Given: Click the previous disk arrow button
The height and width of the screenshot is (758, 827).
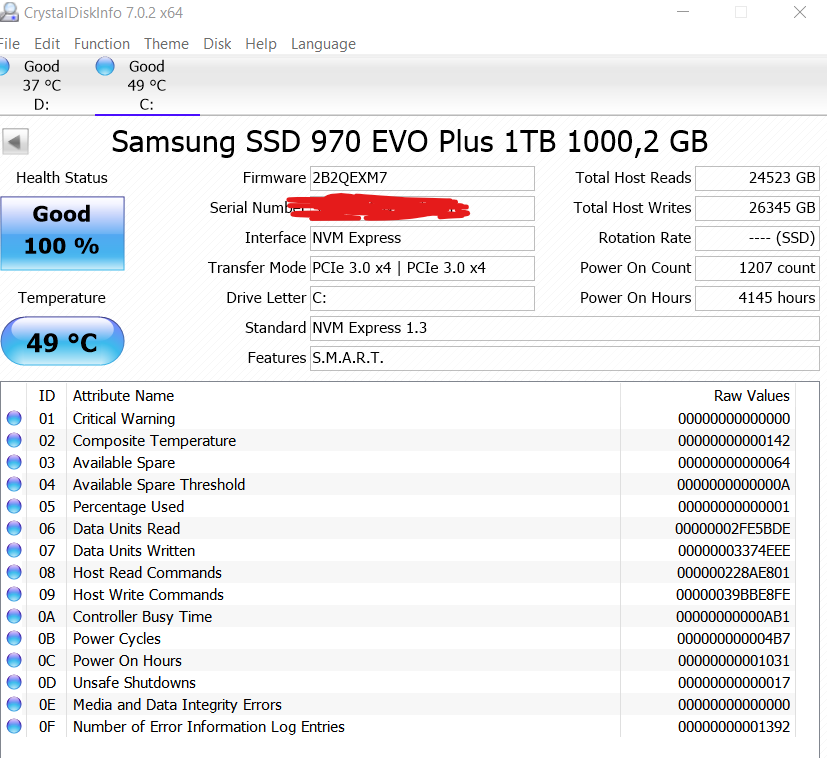Looking at the screenshot, I should click(15, 141).
